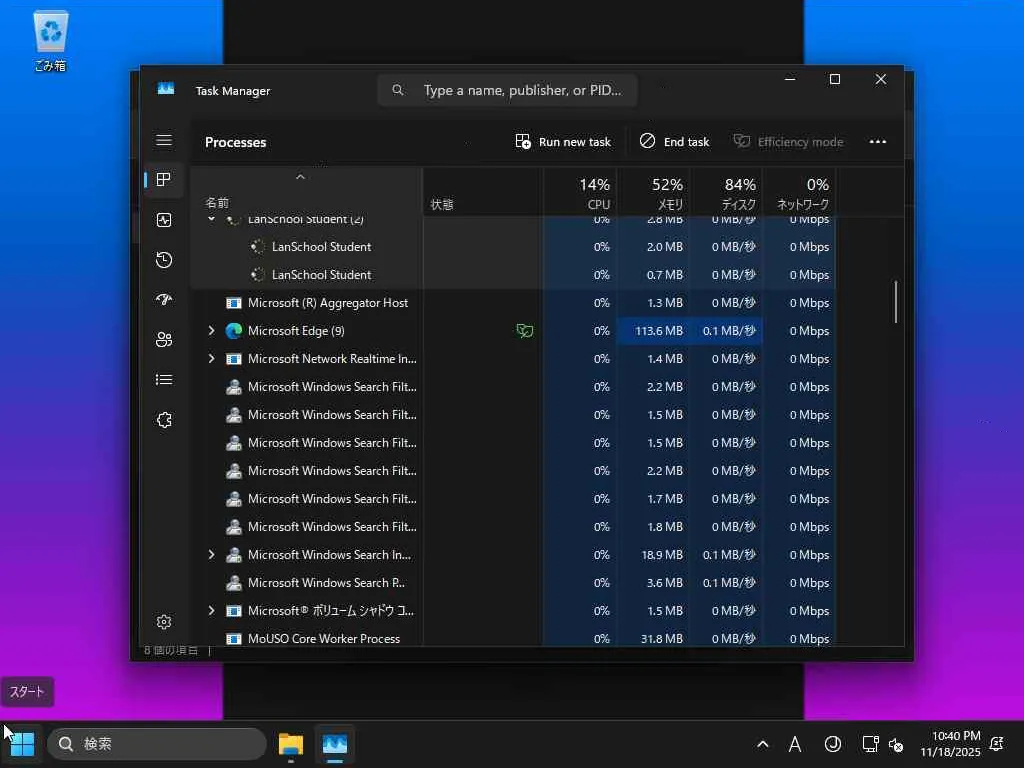Open Task Manager settings gear

coord(164,622)
